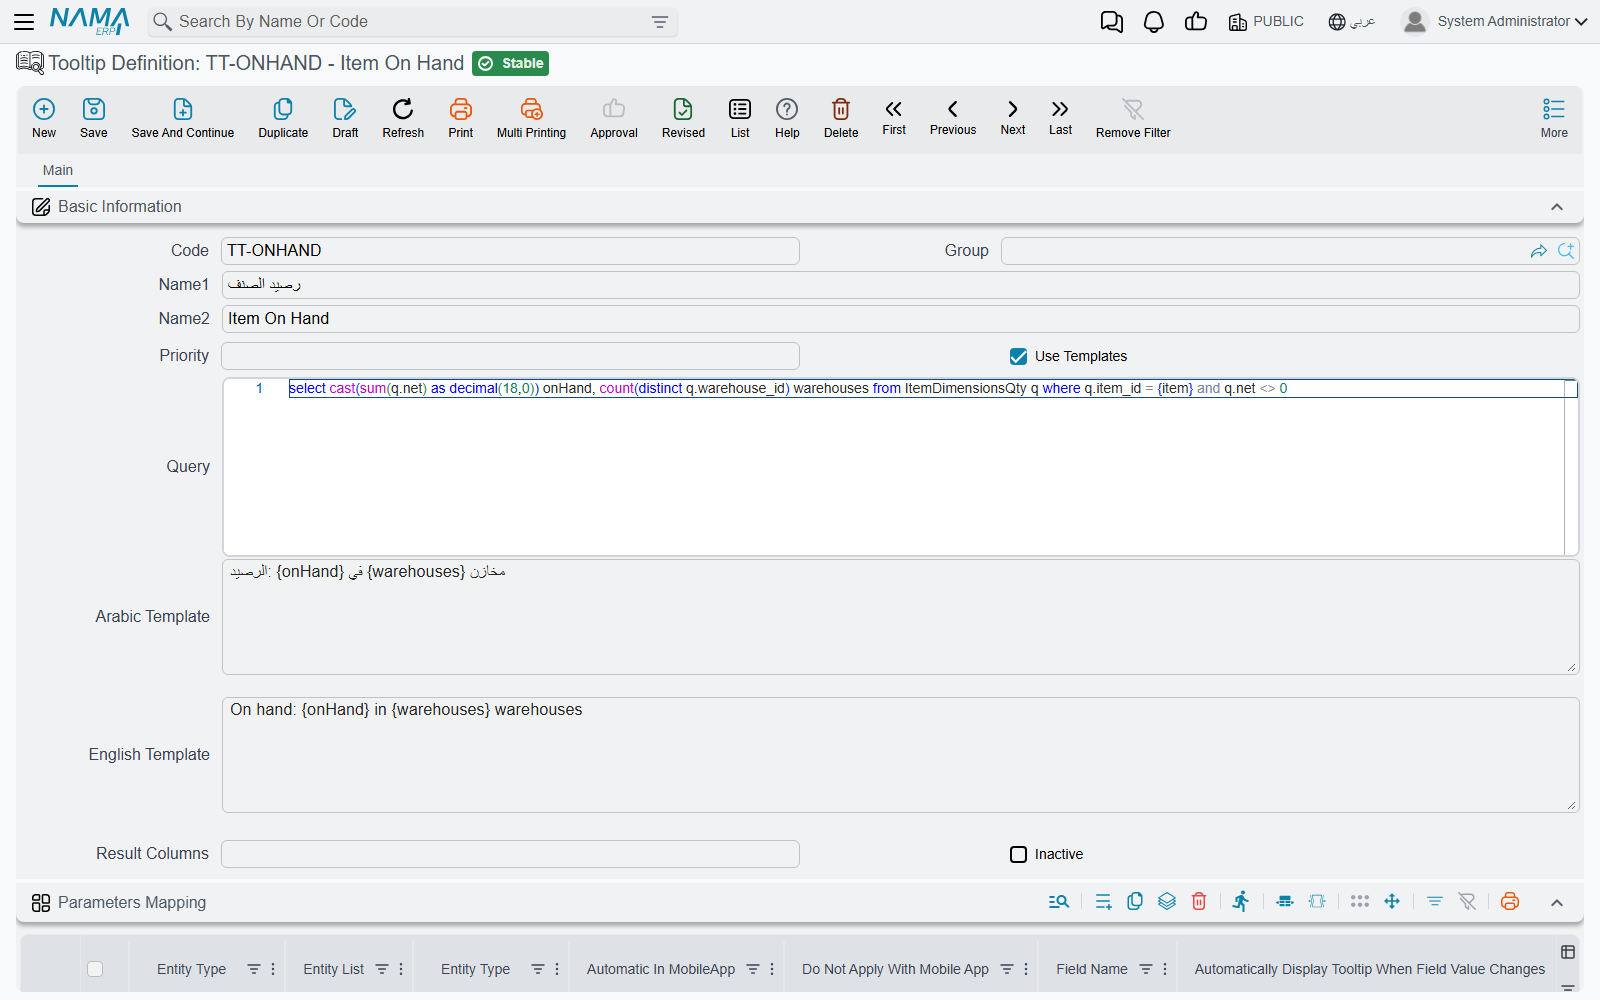Viewport: 1600px width, 1000px height.
Task: Delete the current record
Action: tap(841, 109)
